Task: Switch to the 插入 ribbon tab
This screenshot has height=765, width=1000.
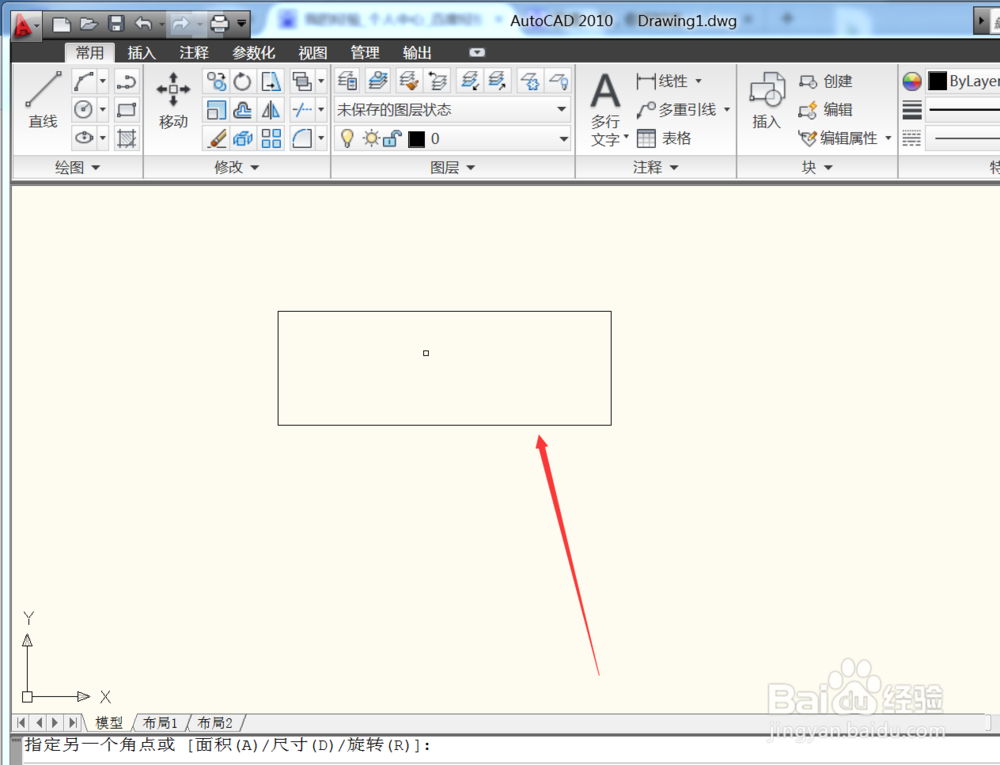Action: (x=142, y=52)
